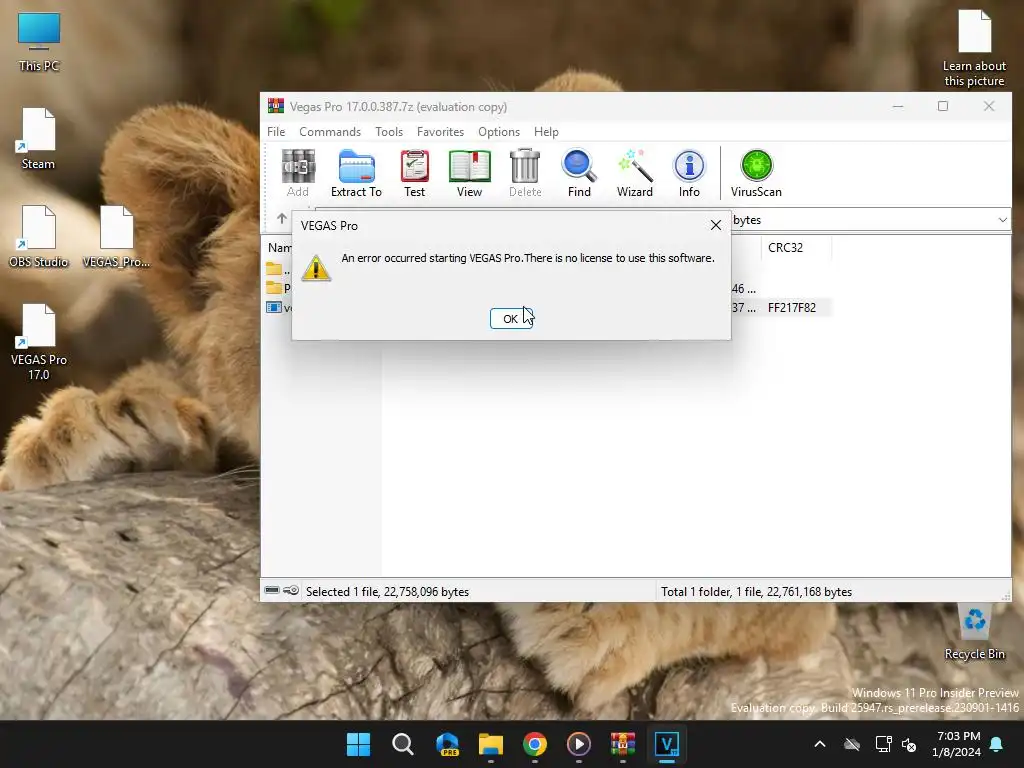The width and height of the screenshot is (1024, 768).
Task: Select the VEGAS_Pro... desktop file
Action: [x=116, y=237]
